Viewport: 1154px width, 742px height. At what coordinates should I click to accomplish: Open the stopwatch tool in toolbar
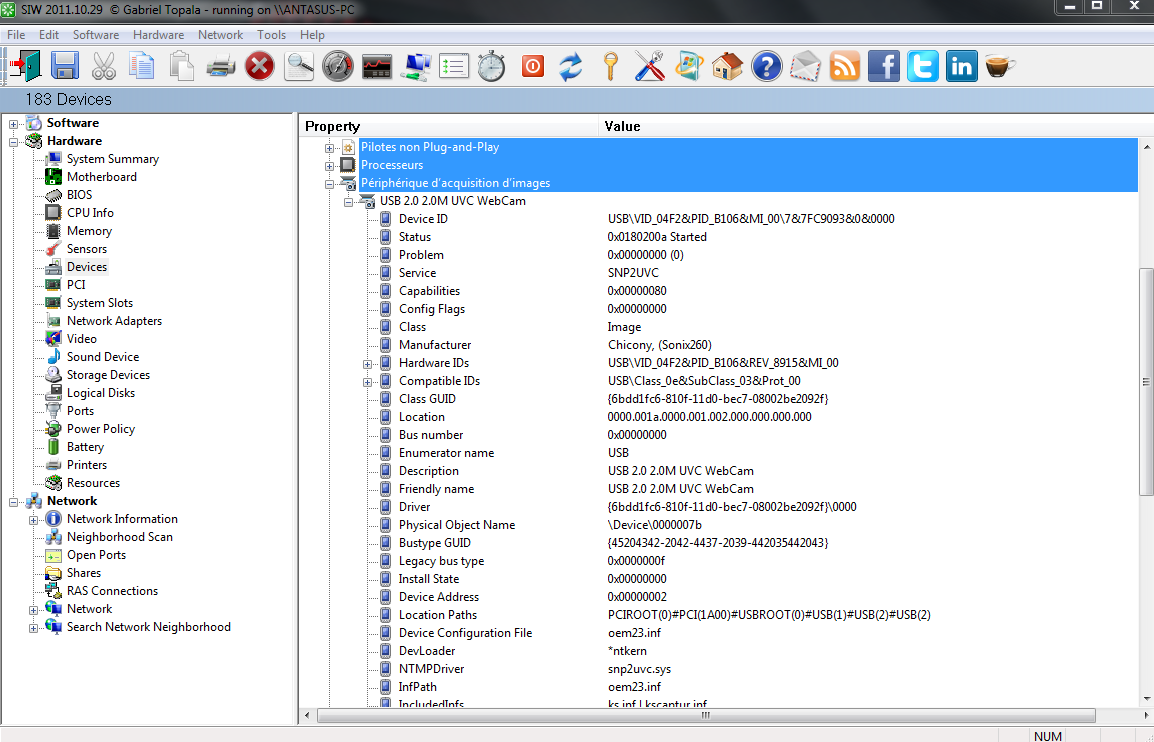tap(491, 67)
